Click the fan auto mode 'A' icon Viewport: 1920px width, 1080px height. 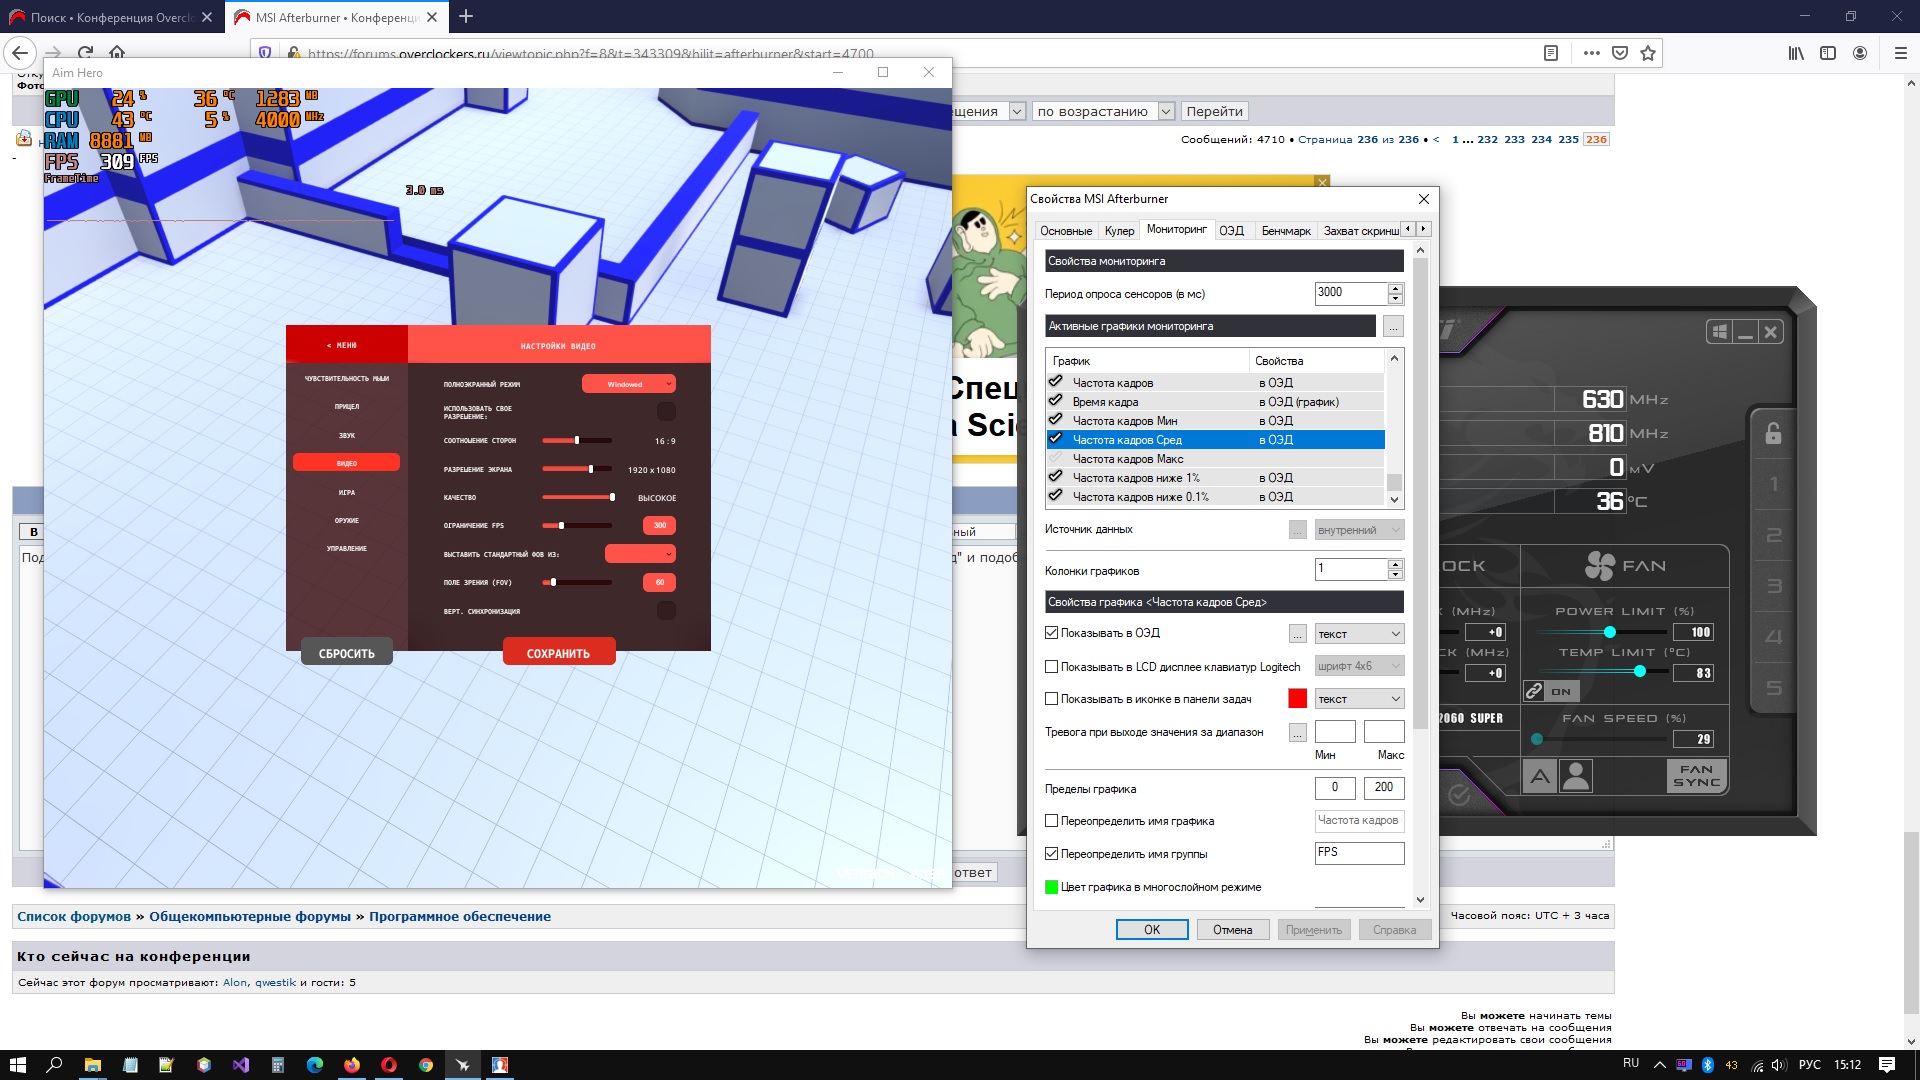1540,776
